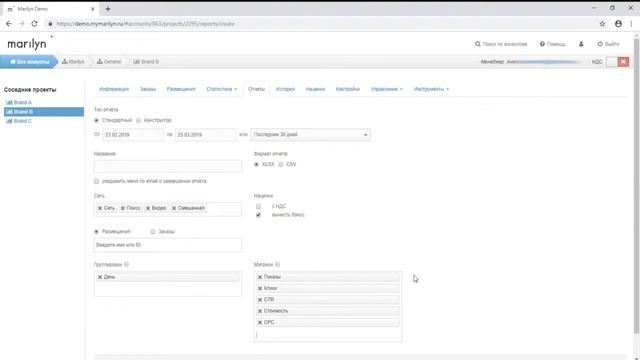Click the start date field 23.02.2019
The image size is (640, 360).
(x=133, y=135)
